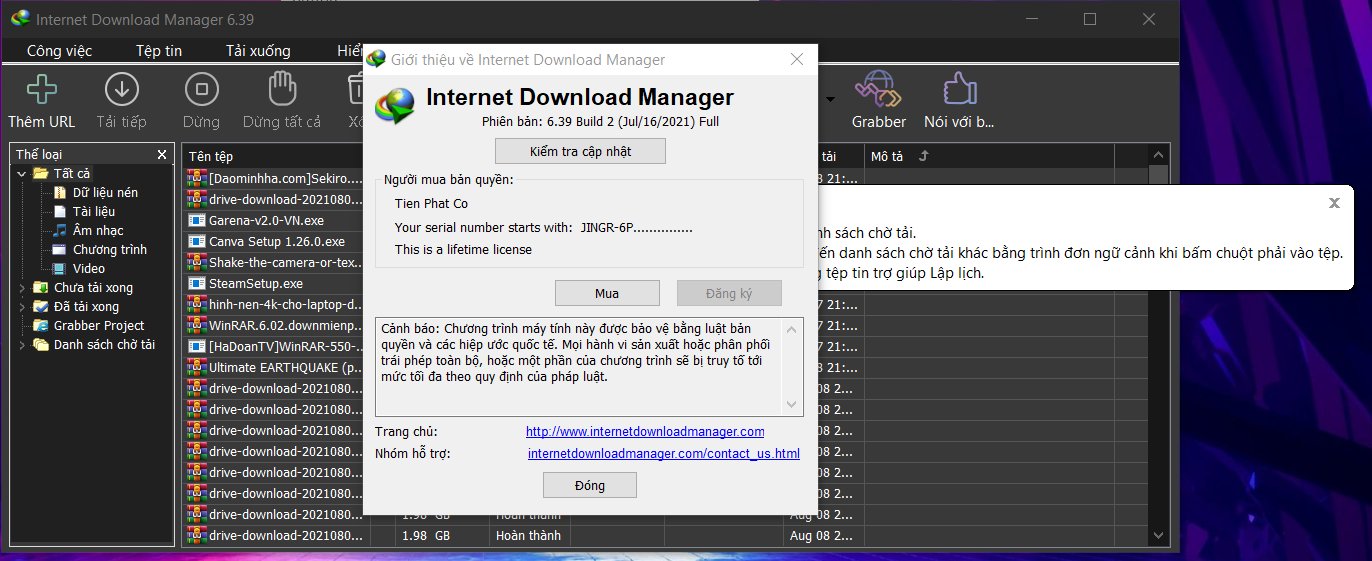Screen dimensions: 1372x561
Task: Click the sort arrow in Mô tả column
Action: pos(923,156)
